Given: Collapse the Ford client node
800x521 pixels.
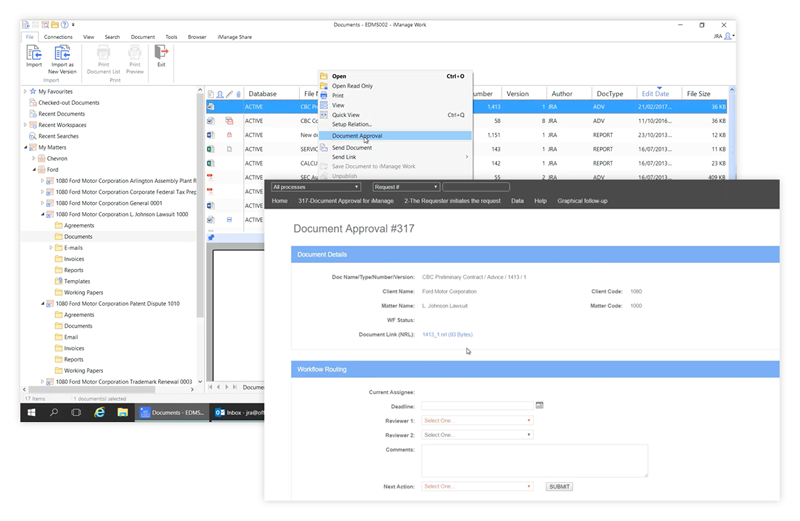Looking at the screenshot, I should coord(34,170).
